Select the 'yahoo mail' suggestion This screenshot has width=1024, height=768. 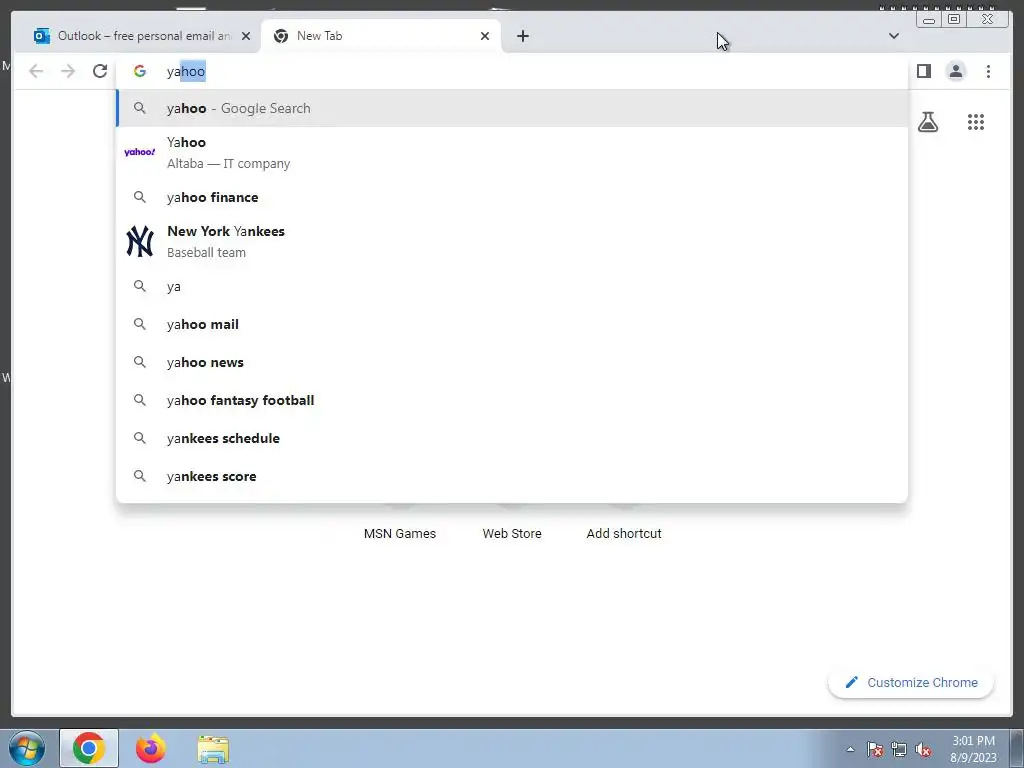[512, 324]
